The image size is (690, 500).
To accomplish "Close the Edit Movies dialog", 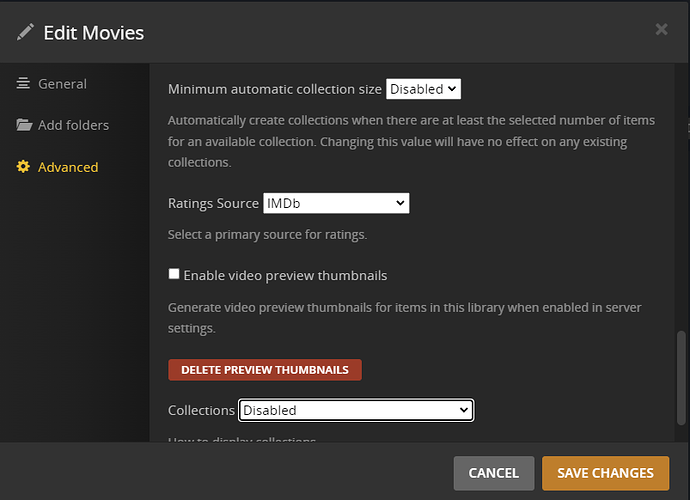I will tap(661, 29).
